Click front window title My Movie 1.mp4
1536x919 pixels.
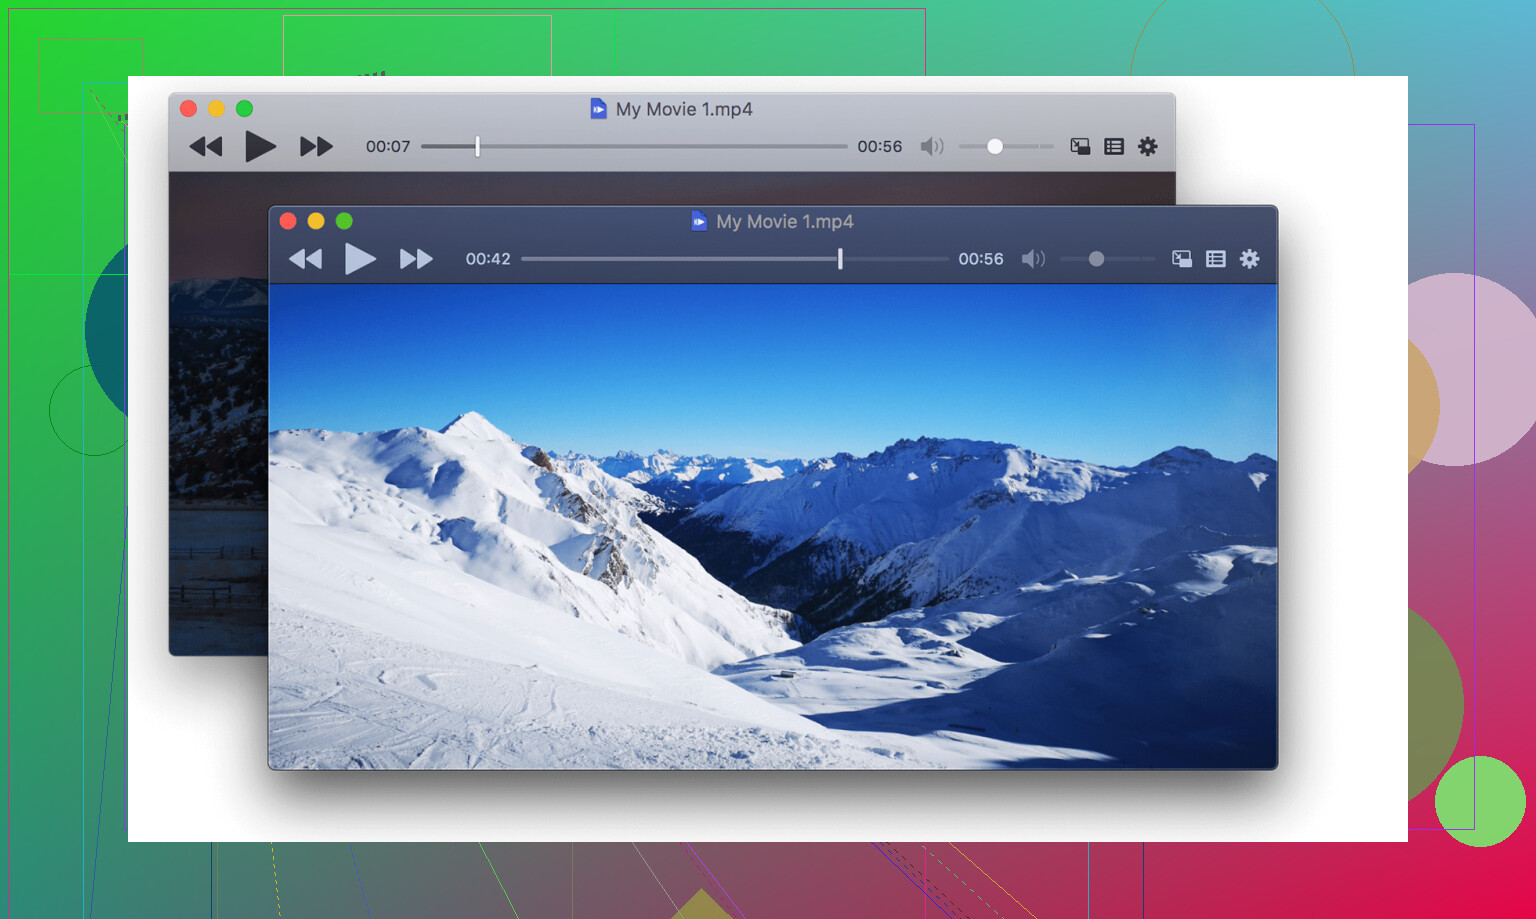pyautogui.click(x=785, y=222)
